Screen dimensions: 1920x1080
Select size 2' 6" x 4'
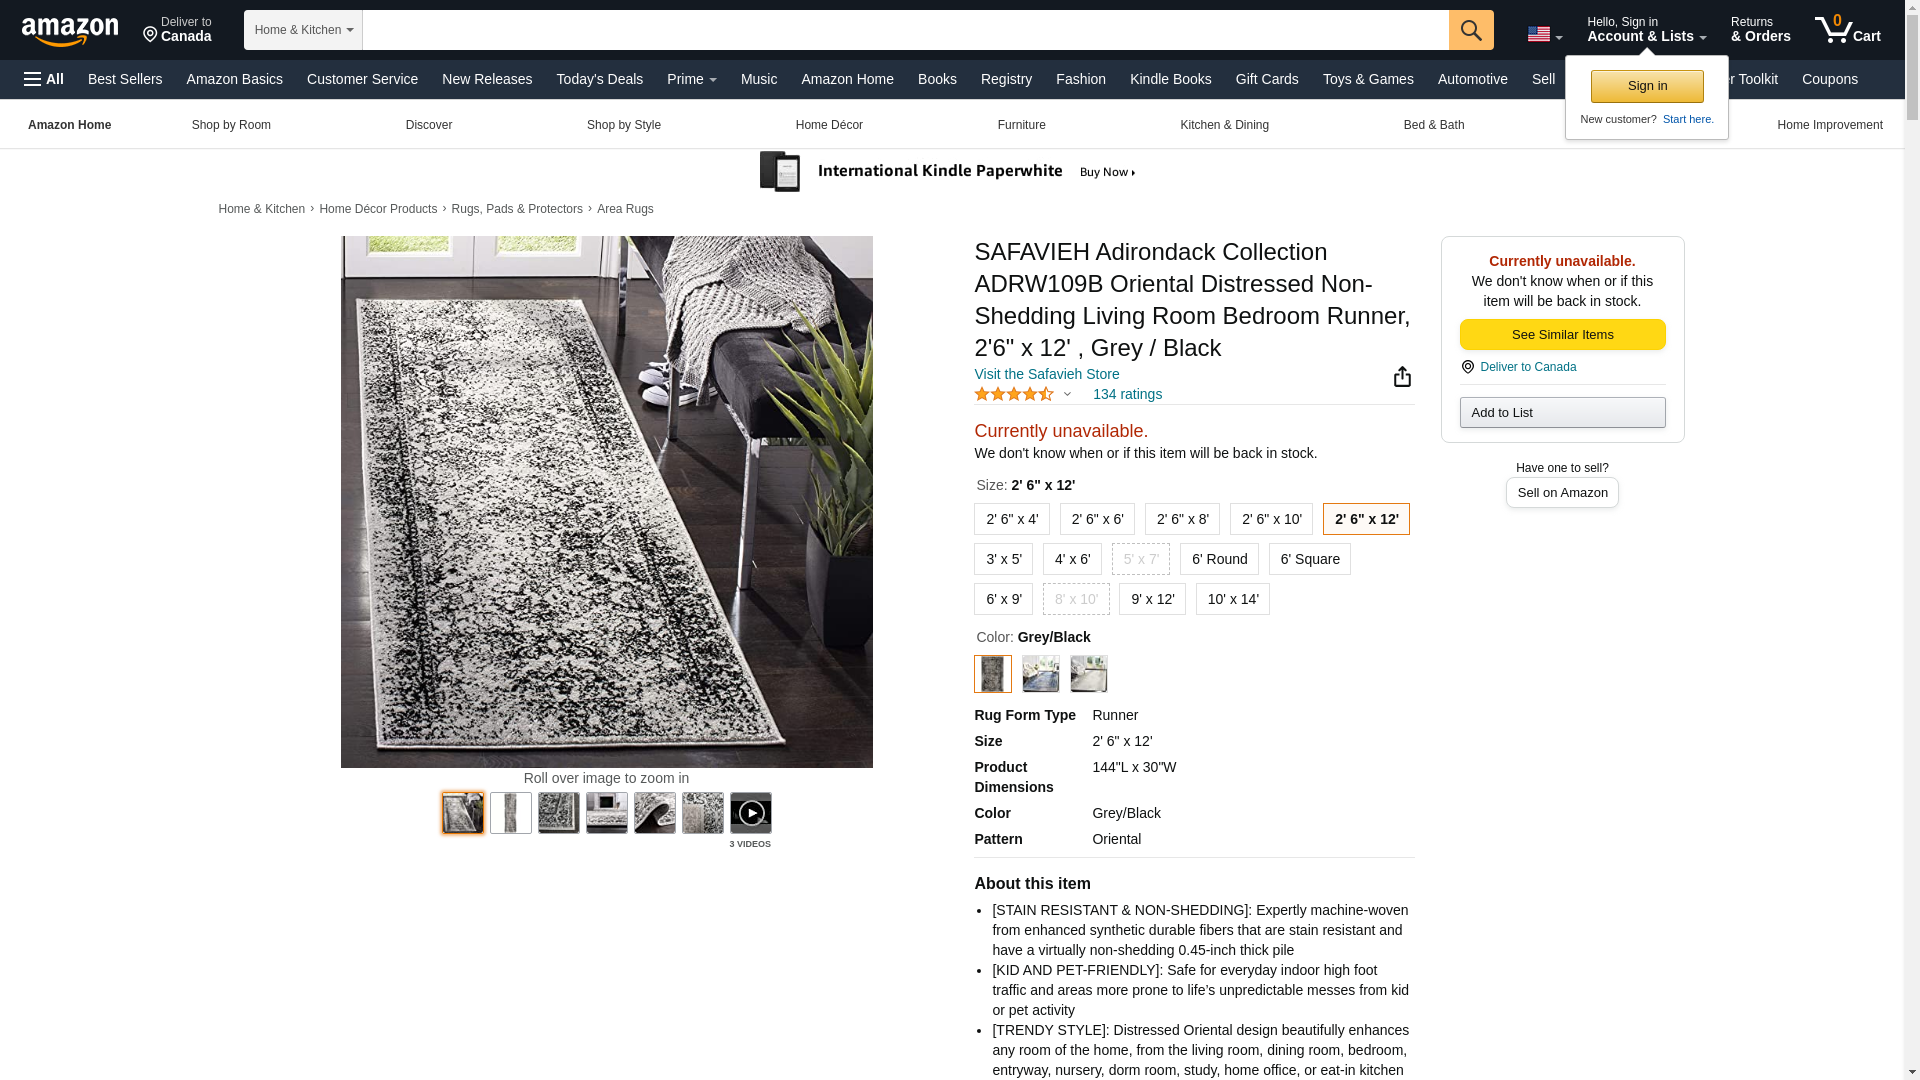[1011, 519]
